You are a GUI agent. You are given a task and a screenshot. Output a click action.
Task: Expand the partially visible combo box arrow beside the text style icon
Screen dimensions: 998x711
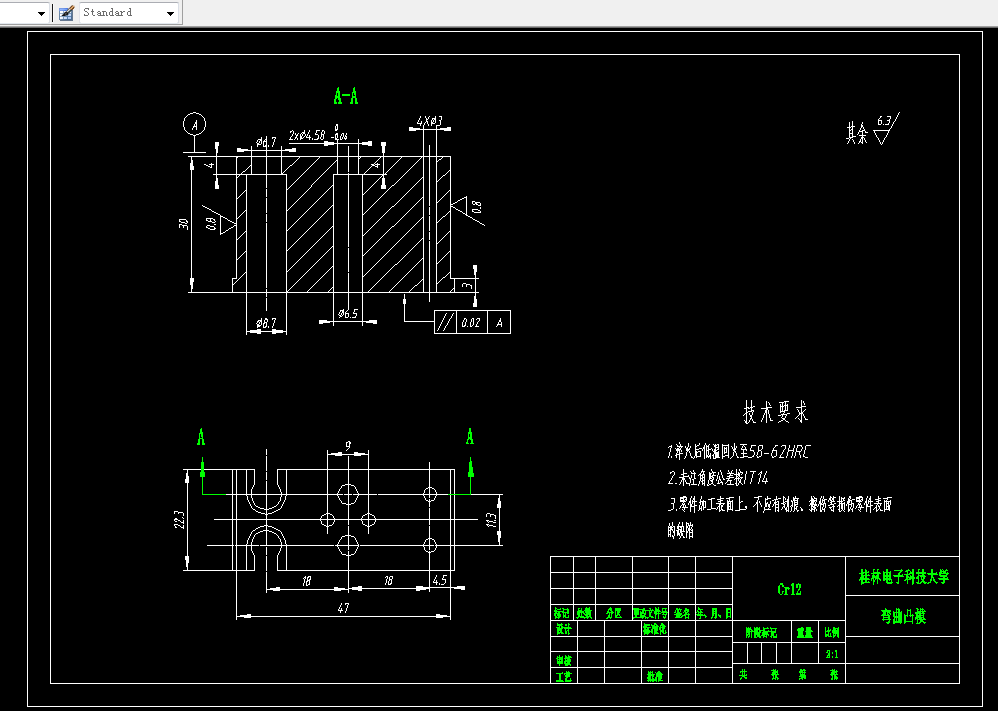(x=41, y=13)
